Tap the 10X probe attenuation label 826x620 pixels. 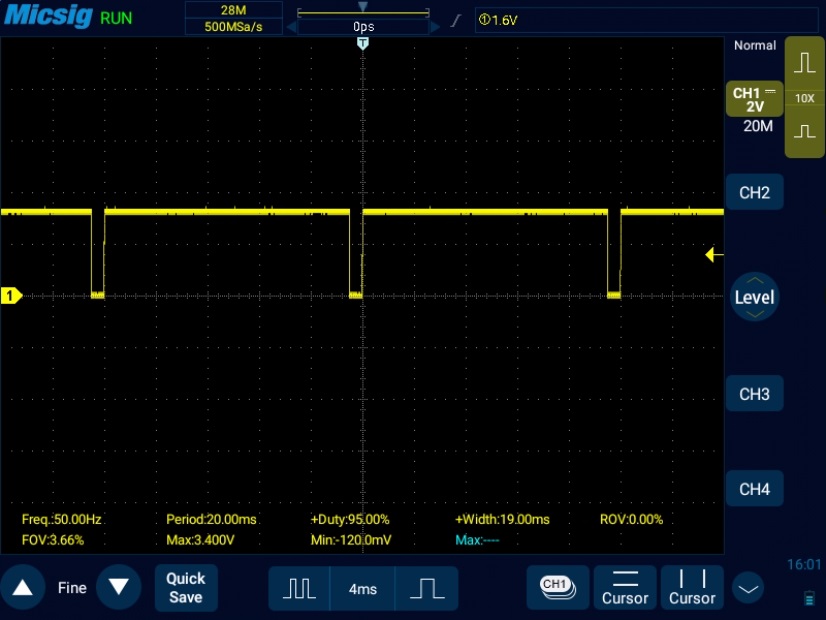click(x=804, y=99)
